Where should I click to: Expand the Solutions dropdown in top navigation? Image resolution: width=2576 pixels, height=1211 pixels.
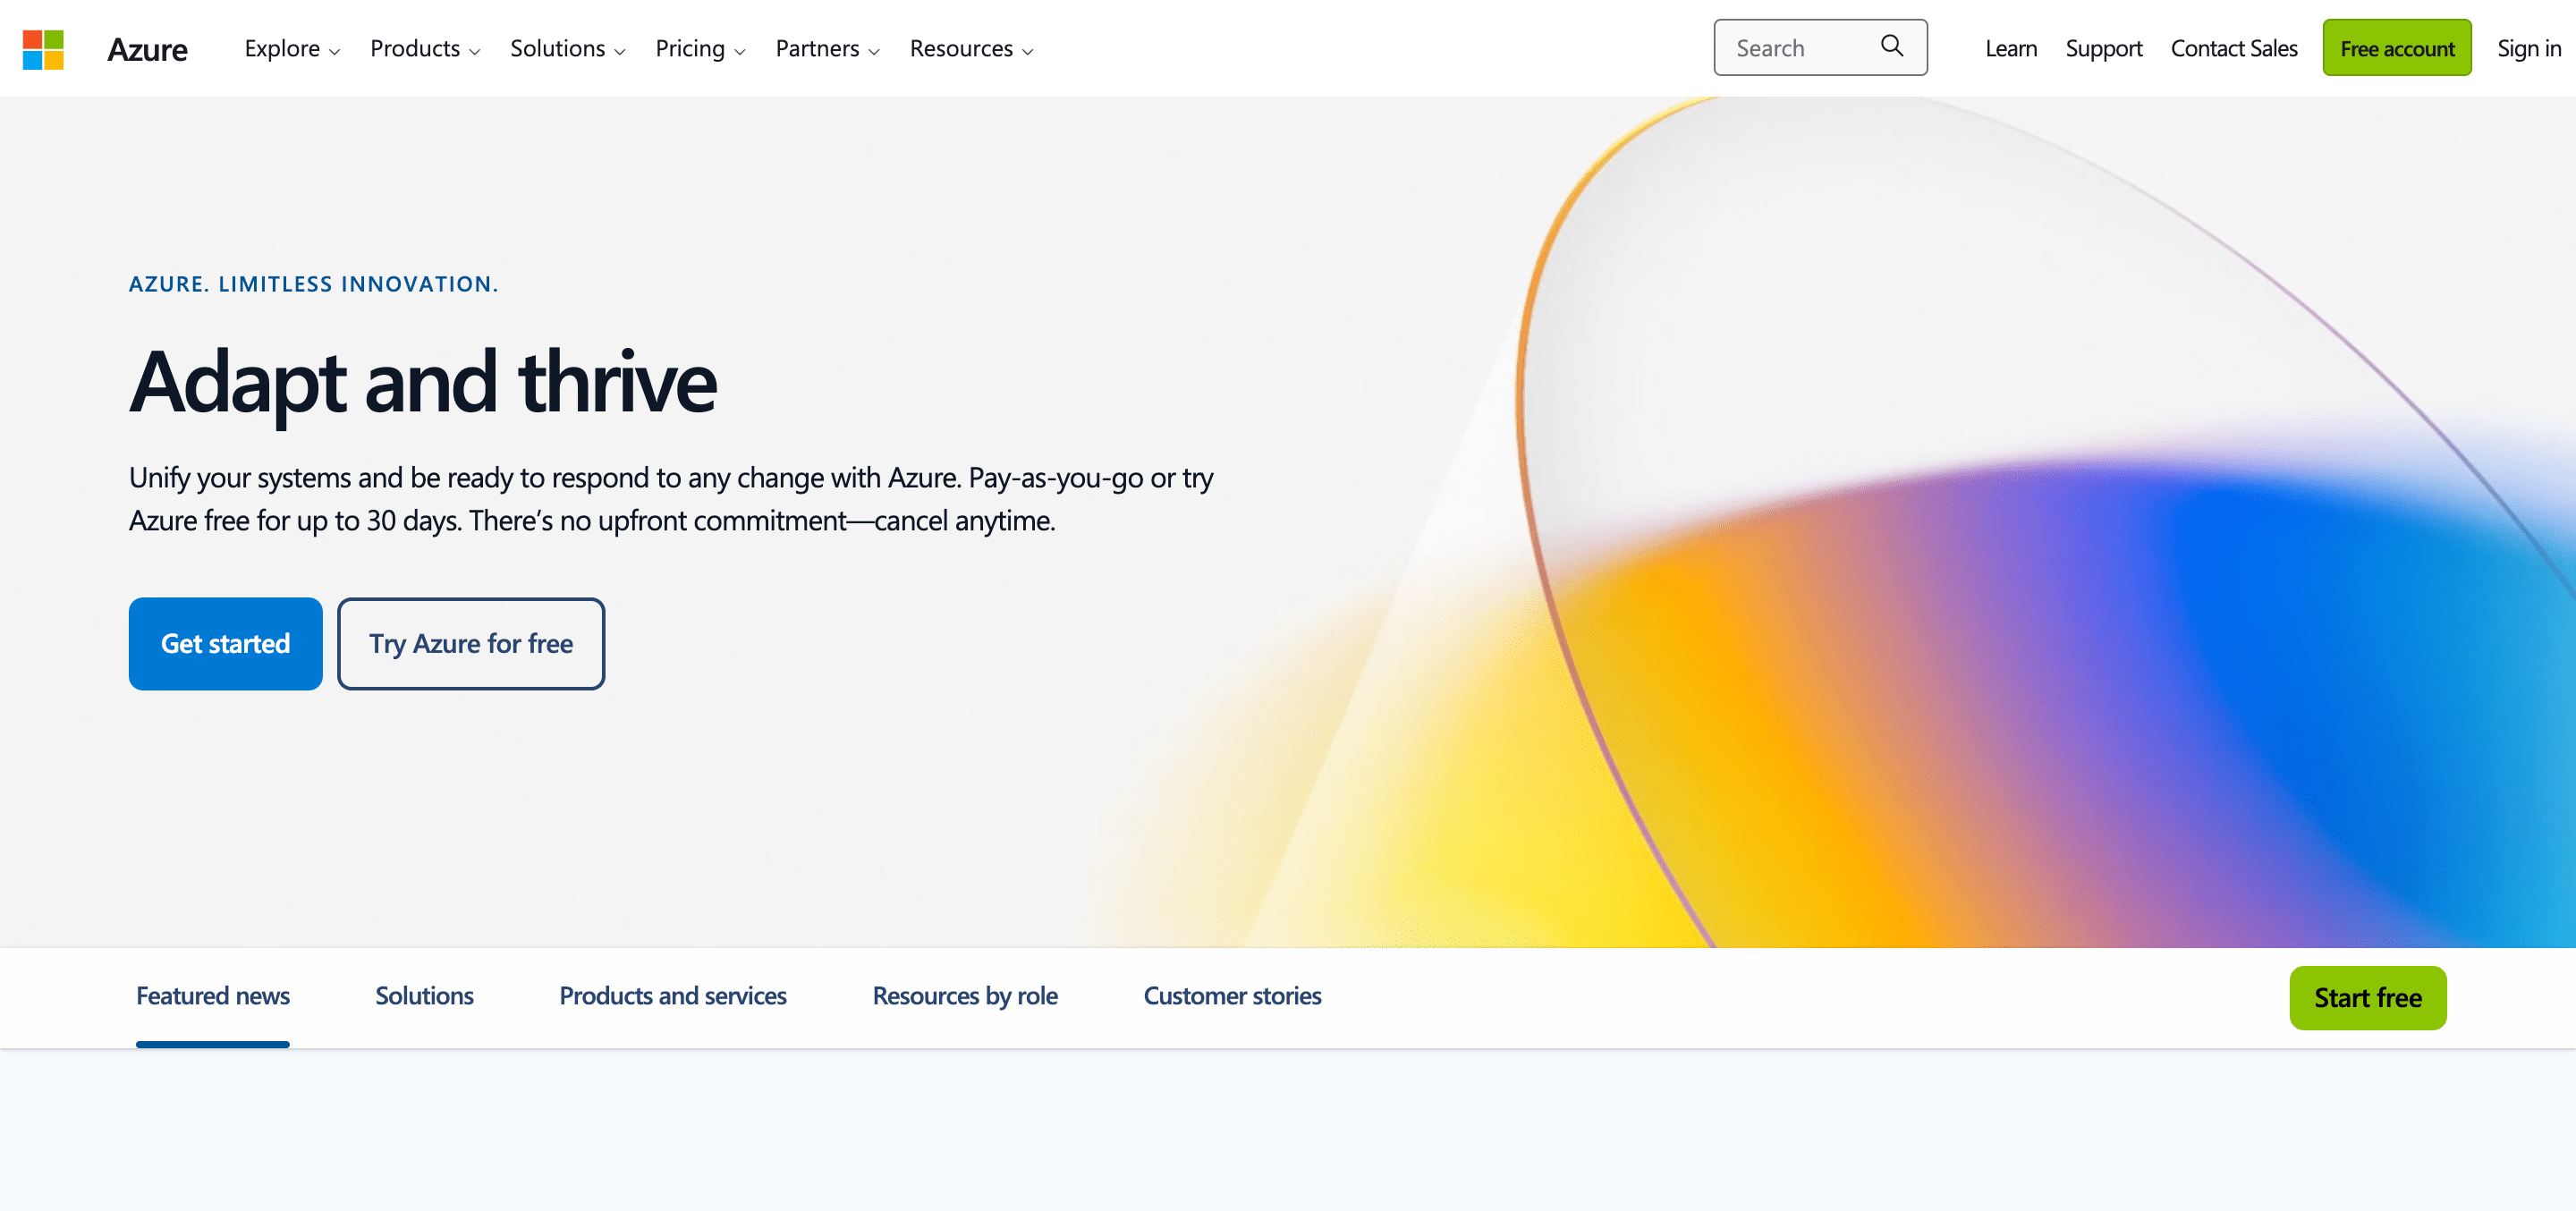(567, 49)
